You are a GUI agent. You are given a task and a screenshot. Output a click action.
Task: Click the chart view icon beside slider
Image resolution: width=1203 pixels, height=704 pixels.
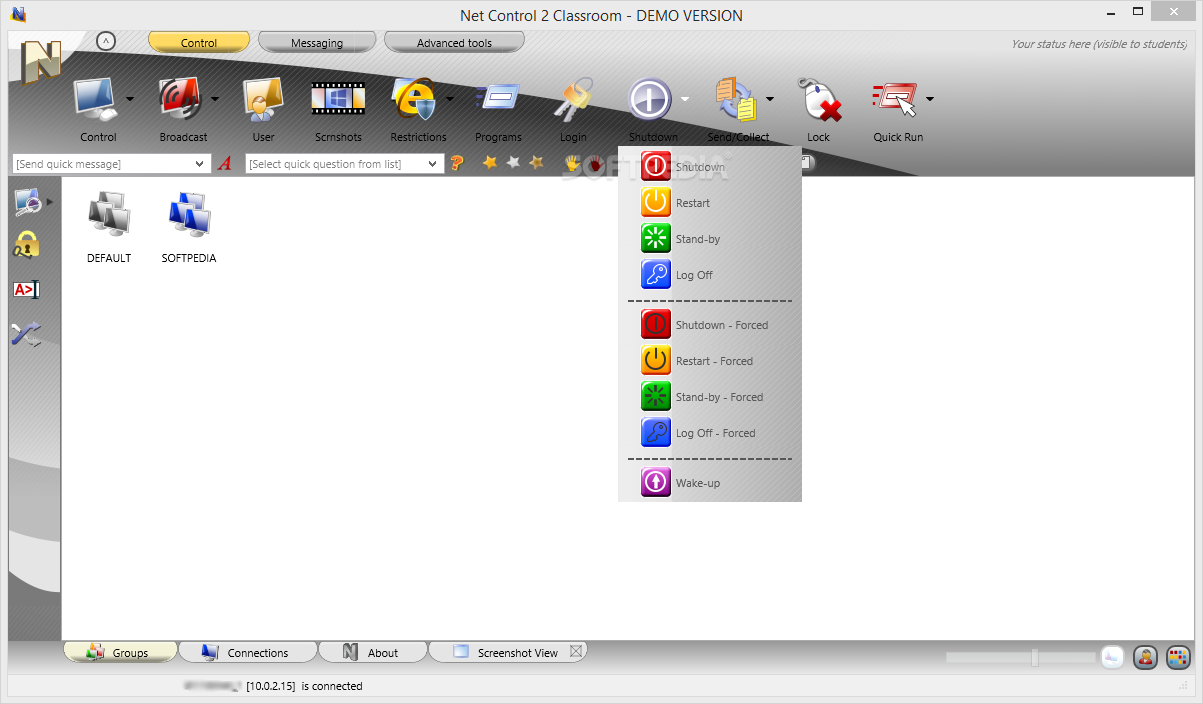click(x=1112, y=657)
